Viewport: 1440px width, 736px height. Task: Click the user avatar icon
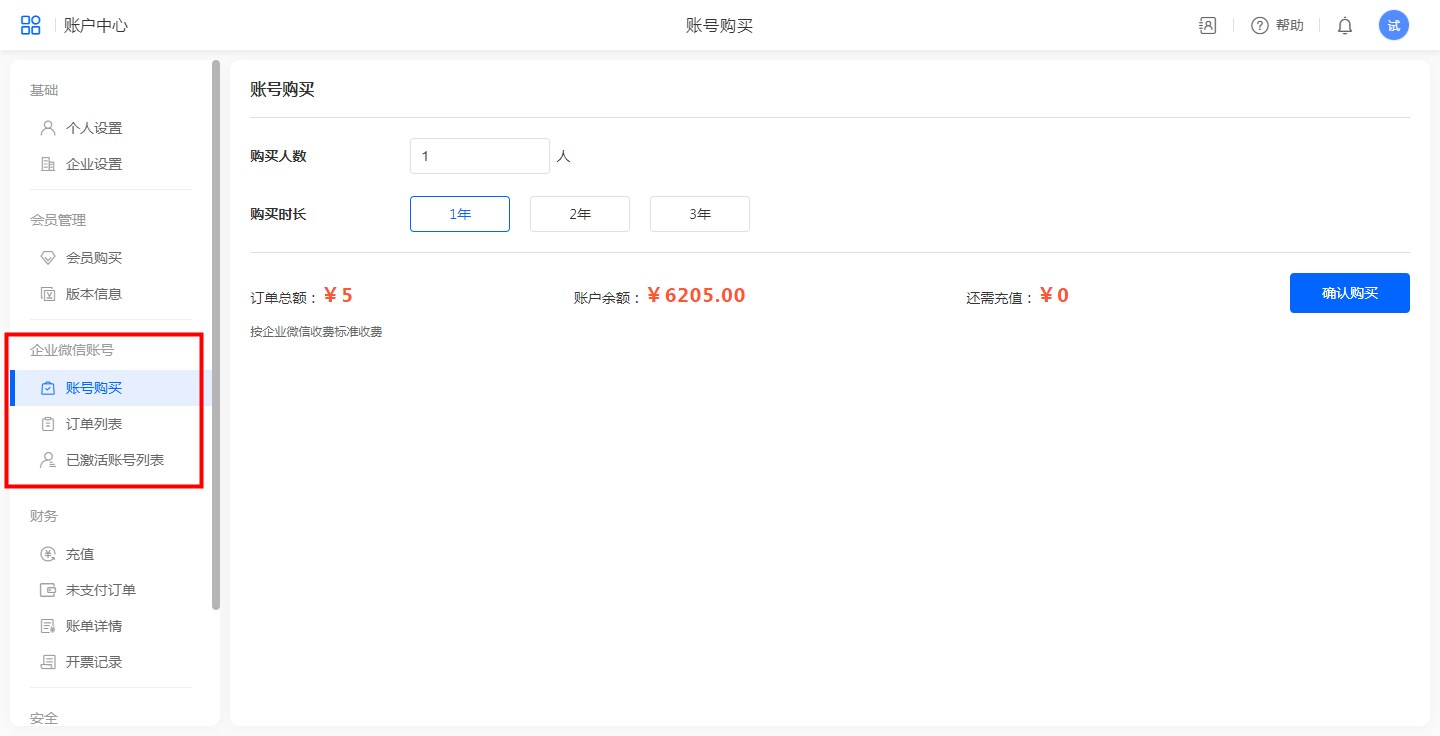click(x=1393, y=26)
